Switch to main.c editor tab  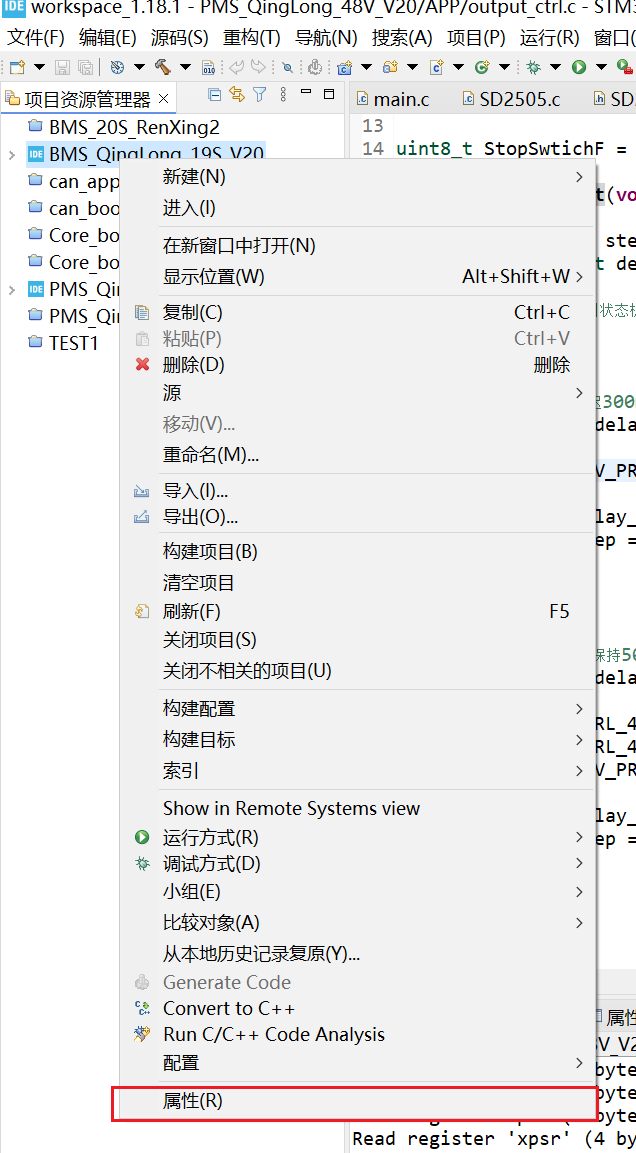coord(394,99)
